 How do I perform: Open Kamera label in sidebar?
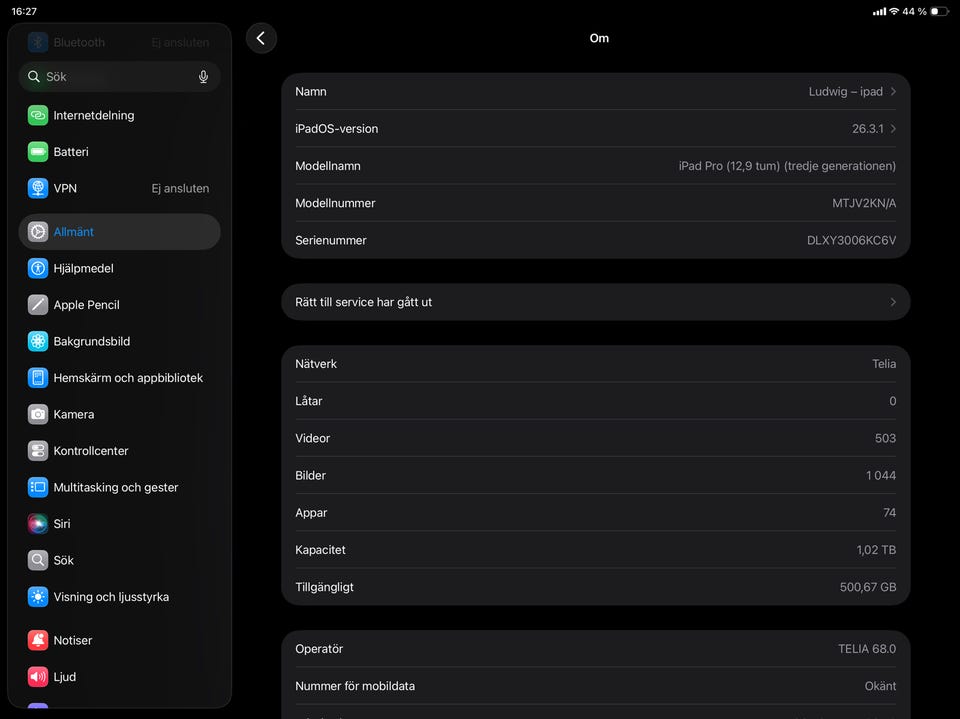pyautogui.click(x=73, y=414)
